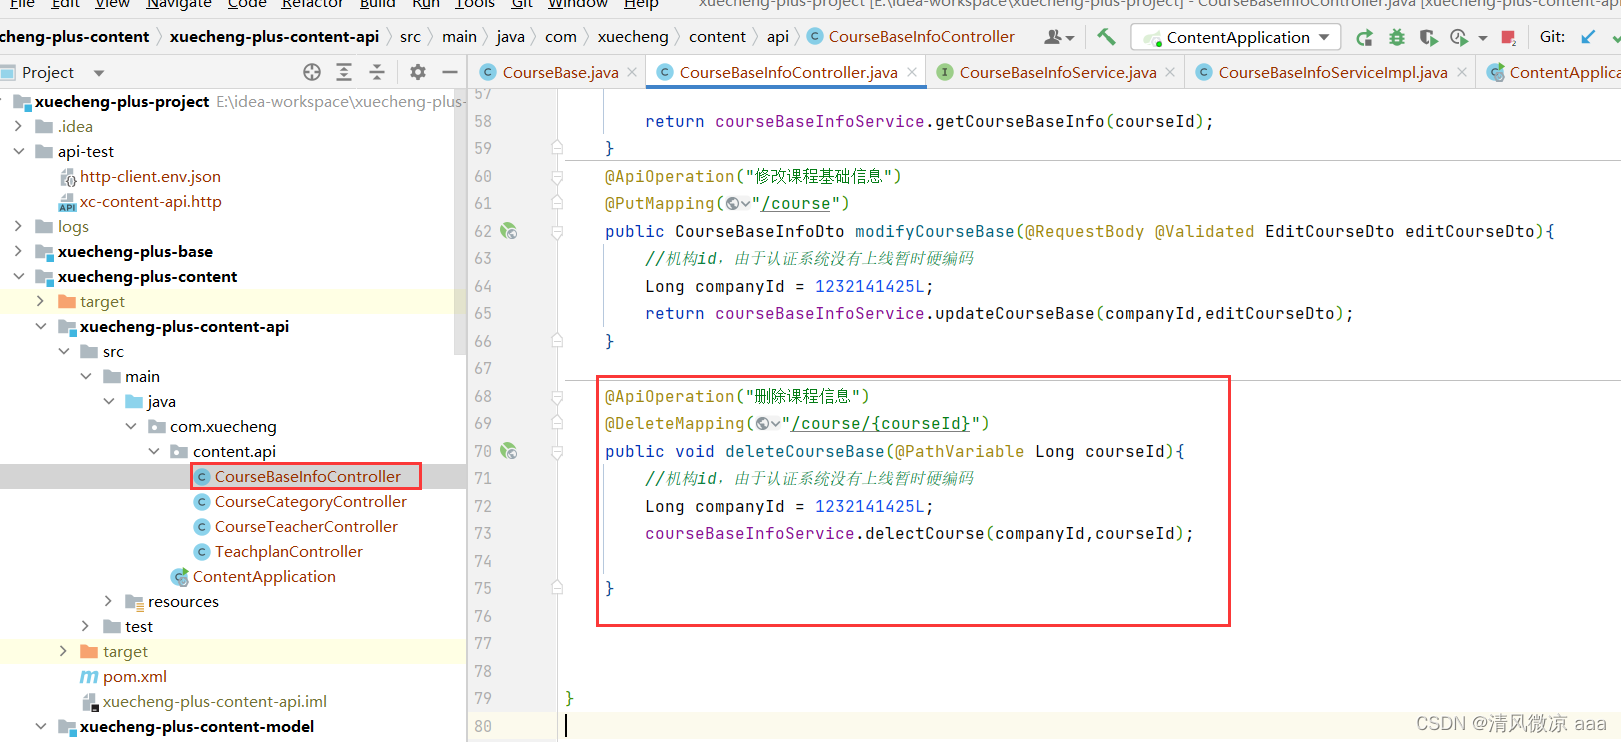Expand the test folder
This screenshot has height=742, width=1621.
click(x=86, y=626)
